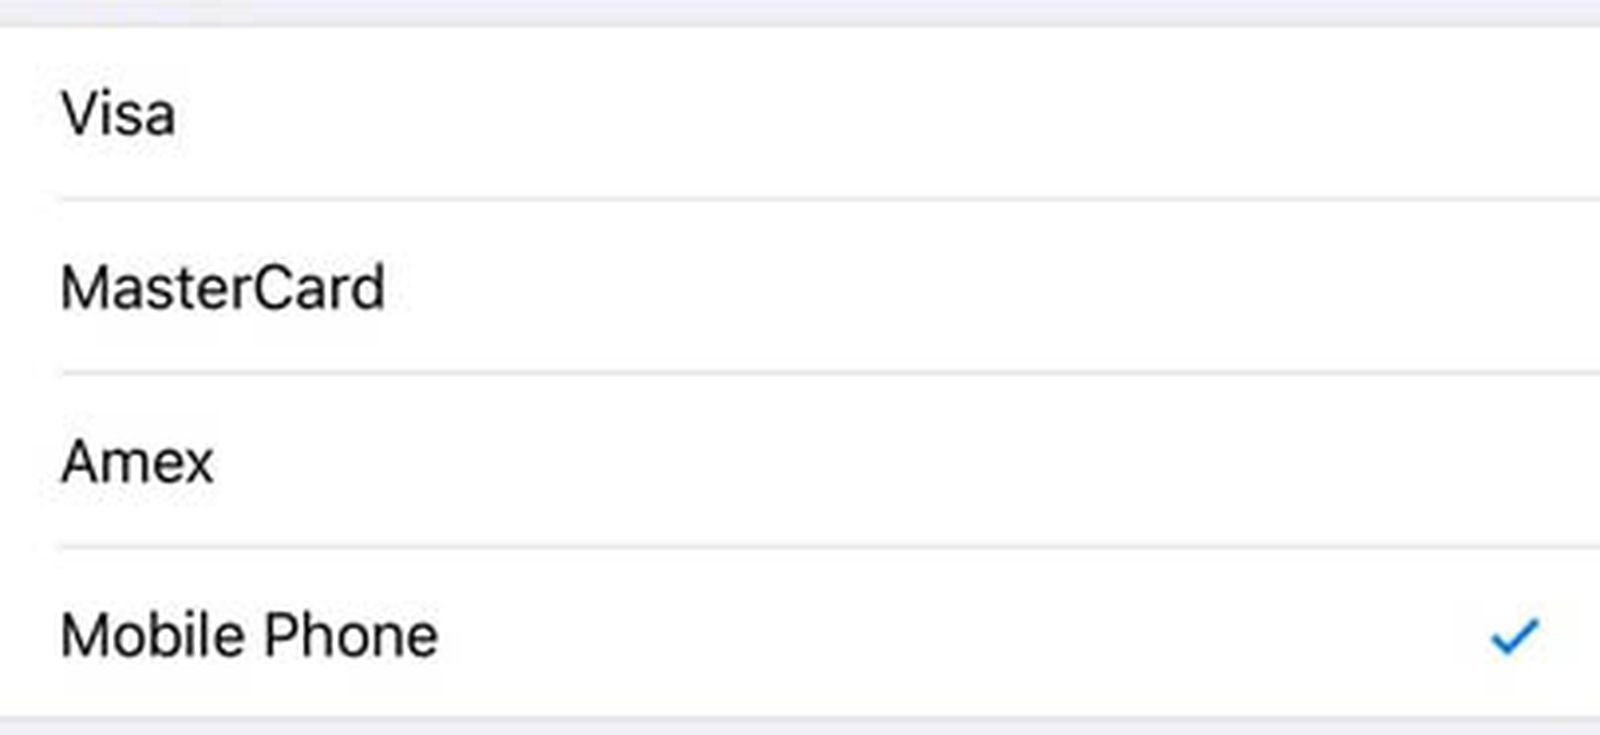This screenshot has width=1600, height=735.
Task: Click the blue checkmark beside Mobile Phone
Action: [x=1514, y=636]
